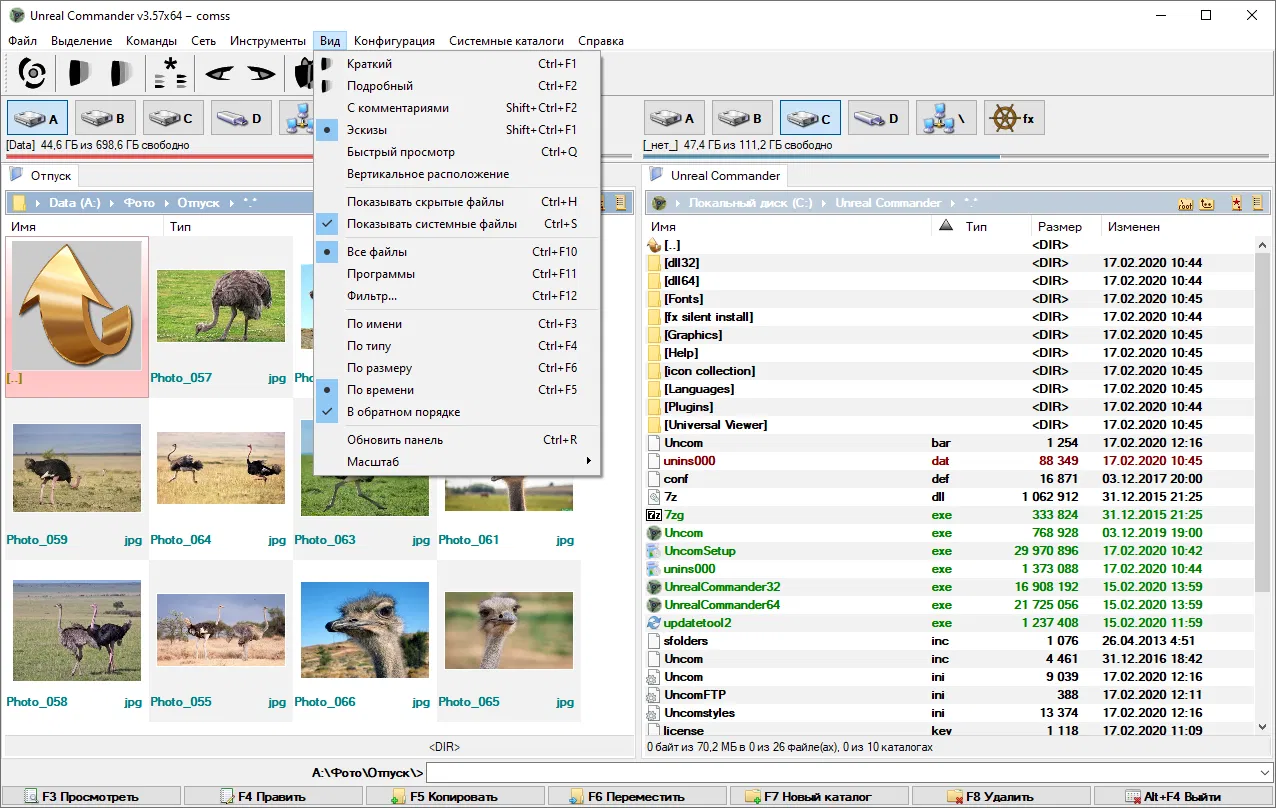Select USB drive D in right panel
1276x808 pixels.
(x=879, y=118)
